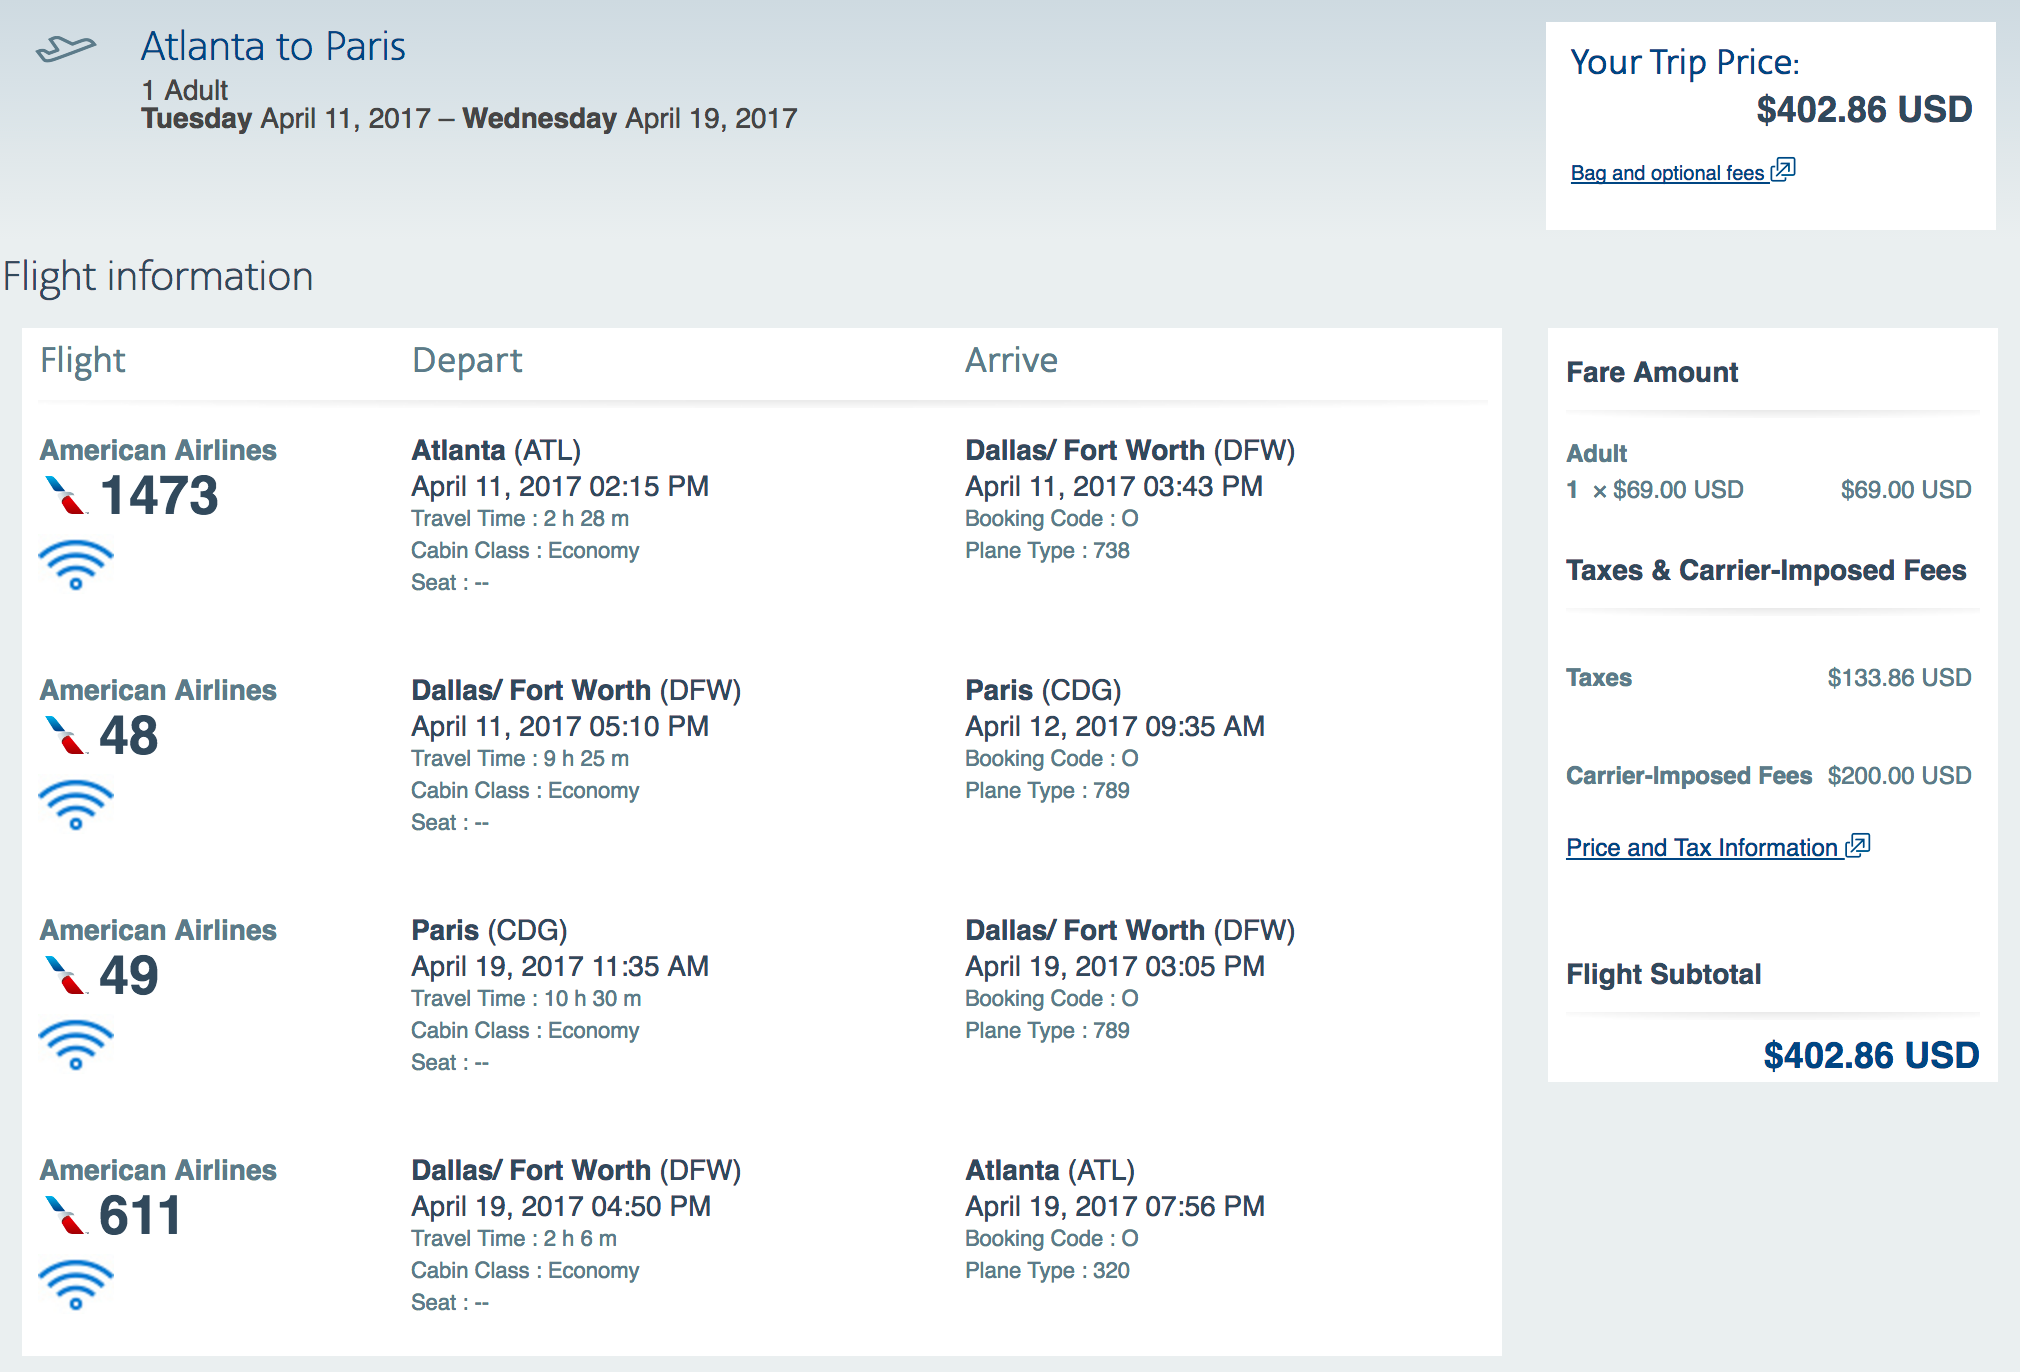
Task: Click the Depart column header
Action: click(x=467, y=360)
